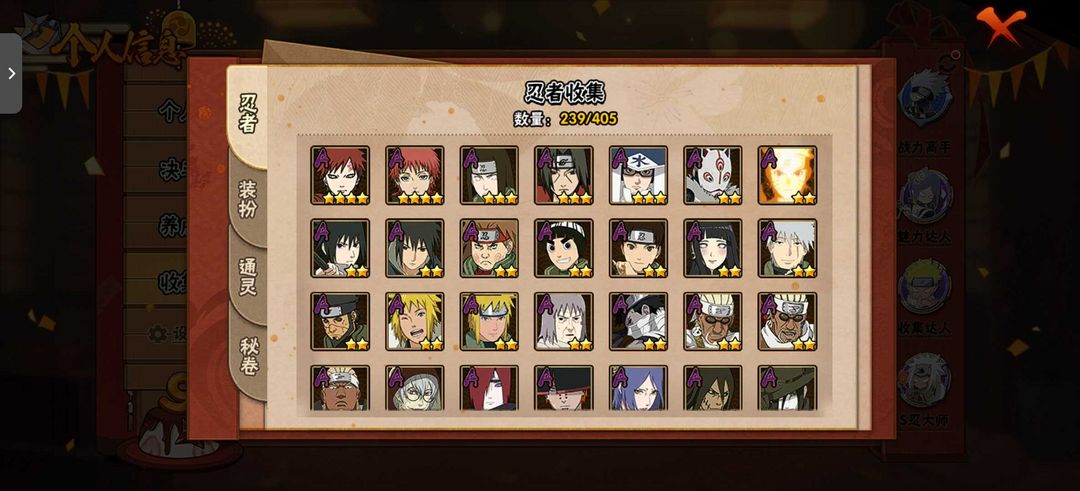Select glowing orange chakra mode Naruto portrait
The image size is (1080, 491).
(787, 175)
